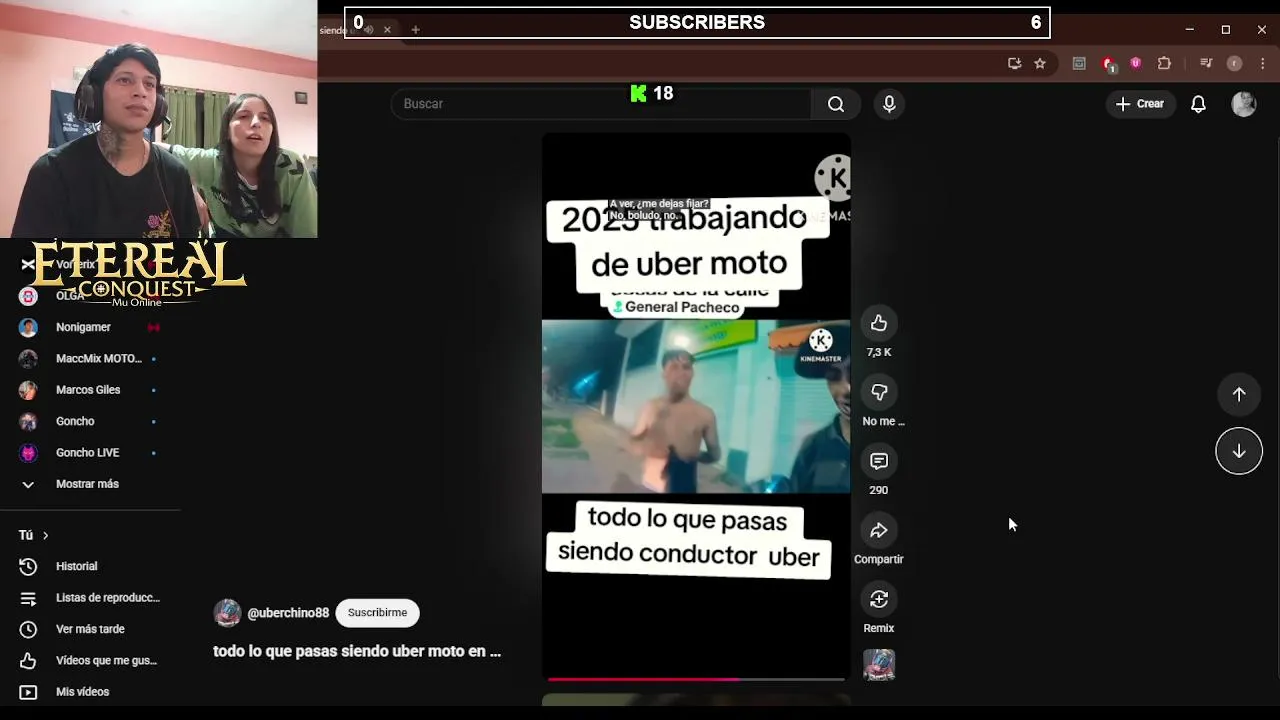Open the Marcos Giles subscription channel
Image resolution: width=1280 pixels, height=720 pixels.
click(x=90, y=390)
